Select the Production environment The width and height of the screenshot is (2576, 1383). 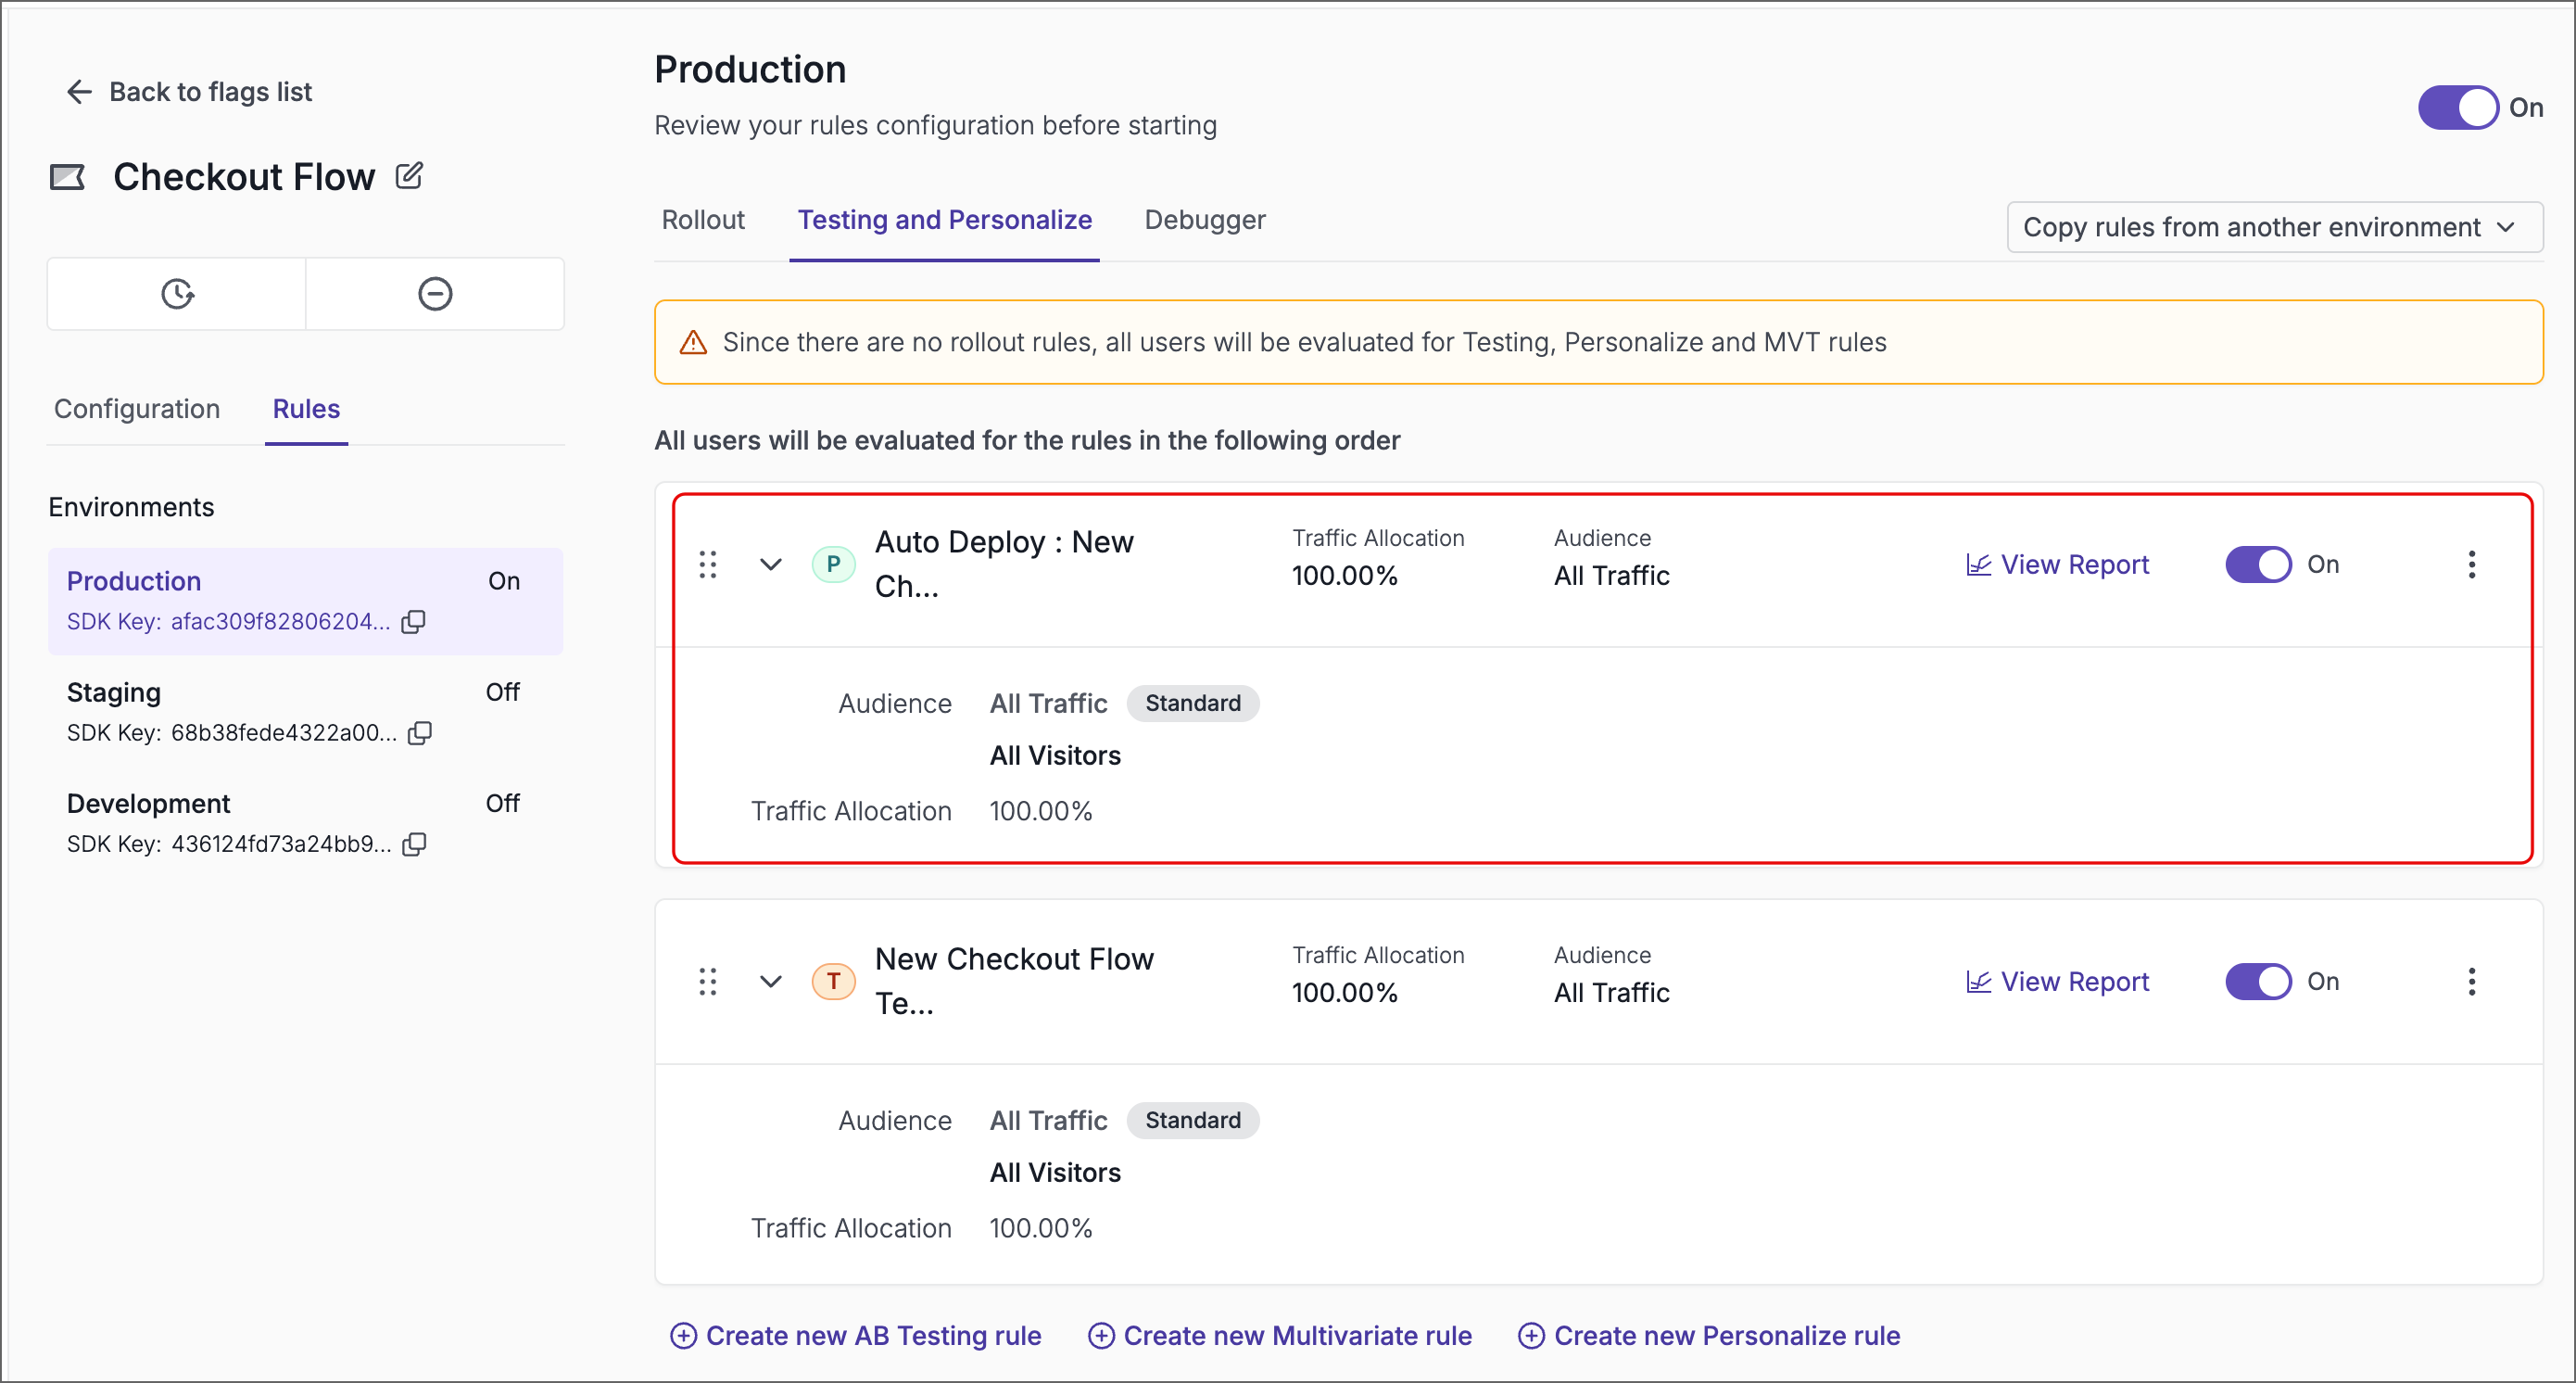(305, 601)
